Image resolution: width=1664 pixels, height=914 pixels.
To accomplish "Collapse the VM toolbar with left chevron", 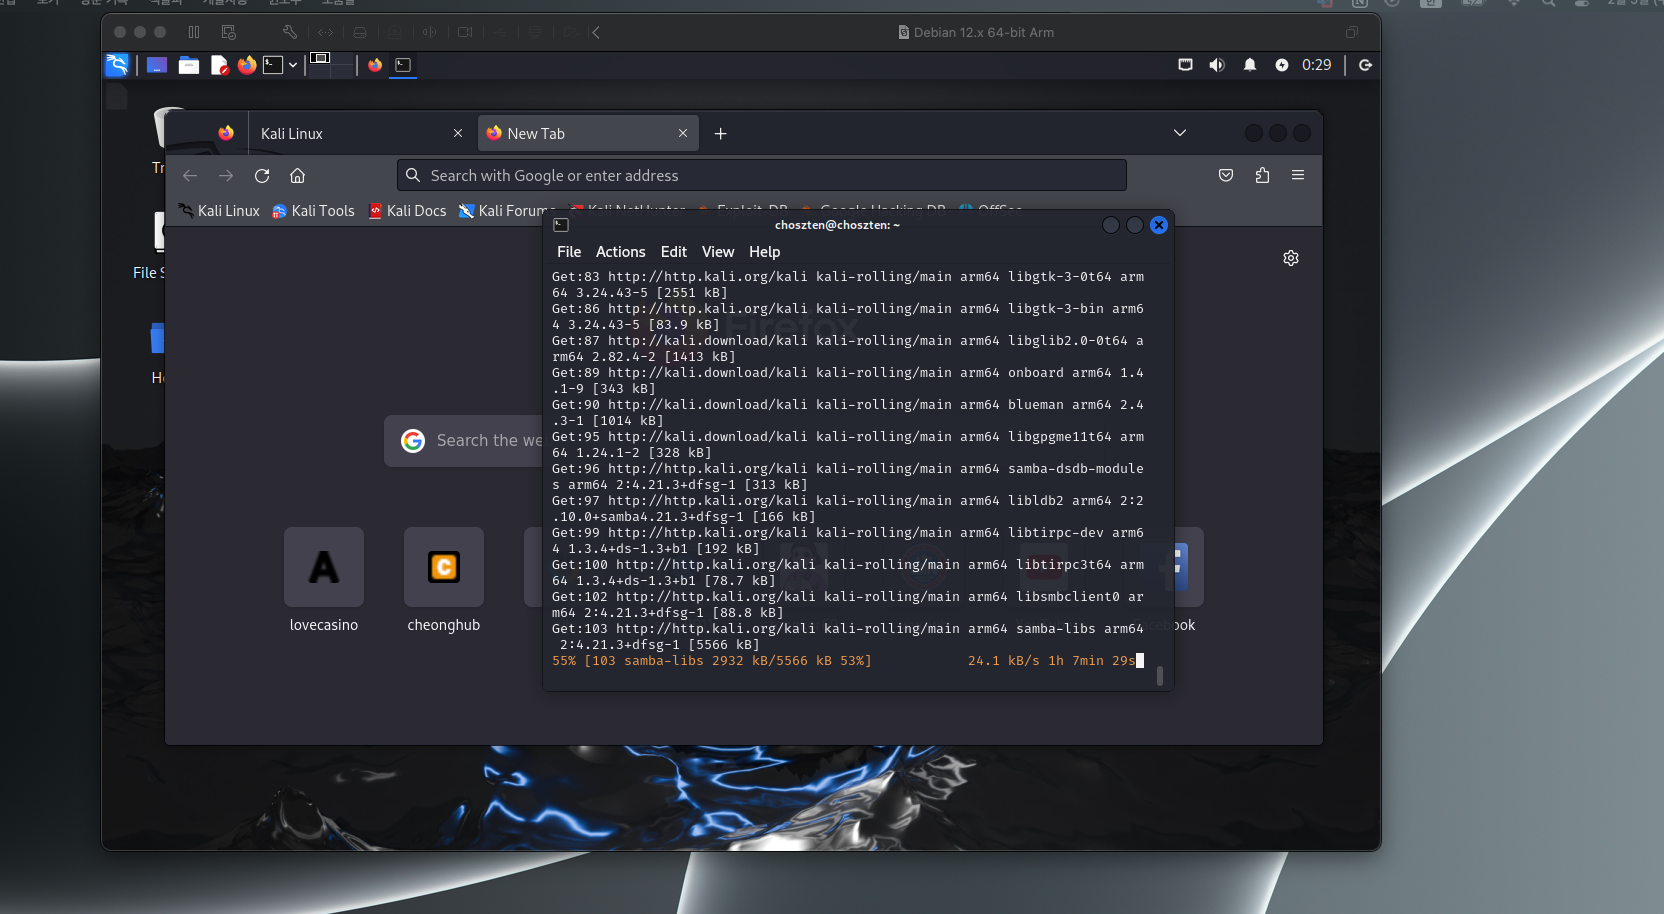I will coord(596,32).
